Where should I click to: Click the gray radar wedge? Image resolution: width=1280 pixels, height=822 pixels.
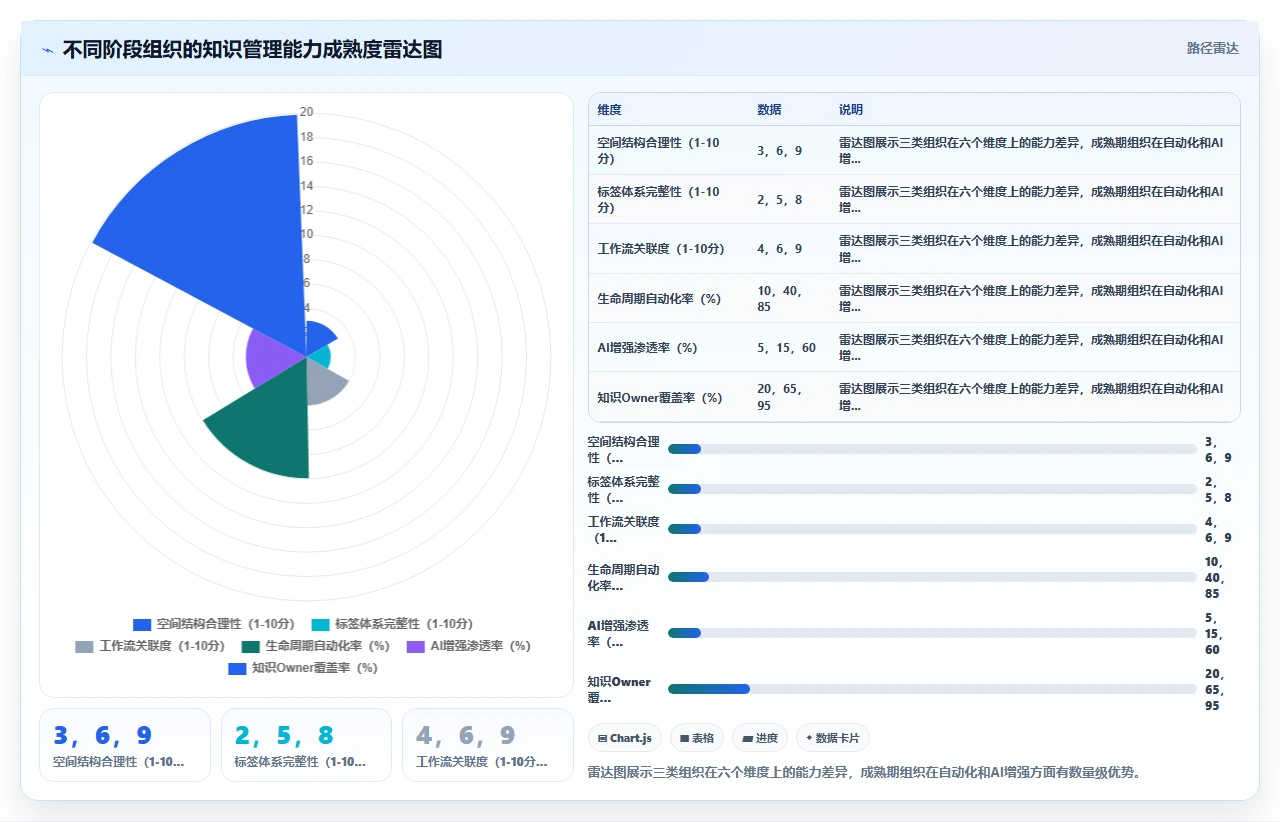click(x=322, y=382)
